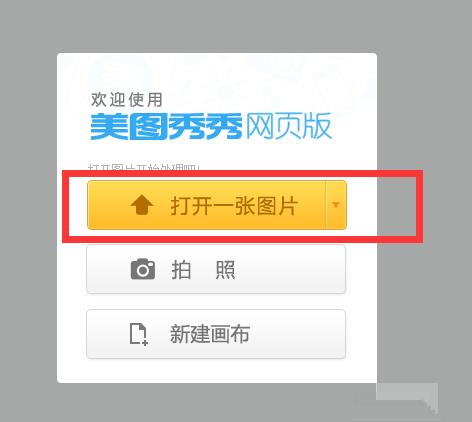Click the faint decorative pattern above 欢迎使用

pyautogui.click(x=217, y=72)
